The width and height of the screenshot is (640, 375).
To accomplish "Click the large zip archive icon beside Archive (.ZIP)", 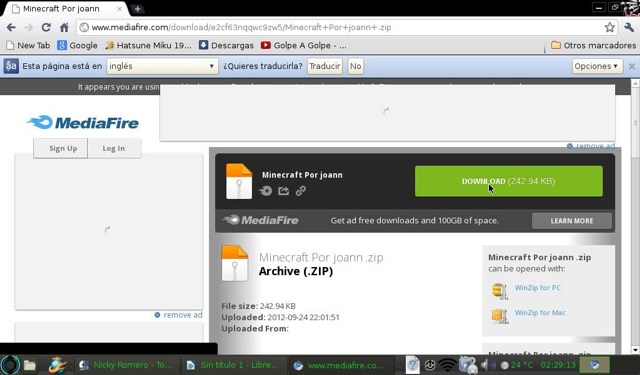I will pyautogui.click(x=235, y=263).
